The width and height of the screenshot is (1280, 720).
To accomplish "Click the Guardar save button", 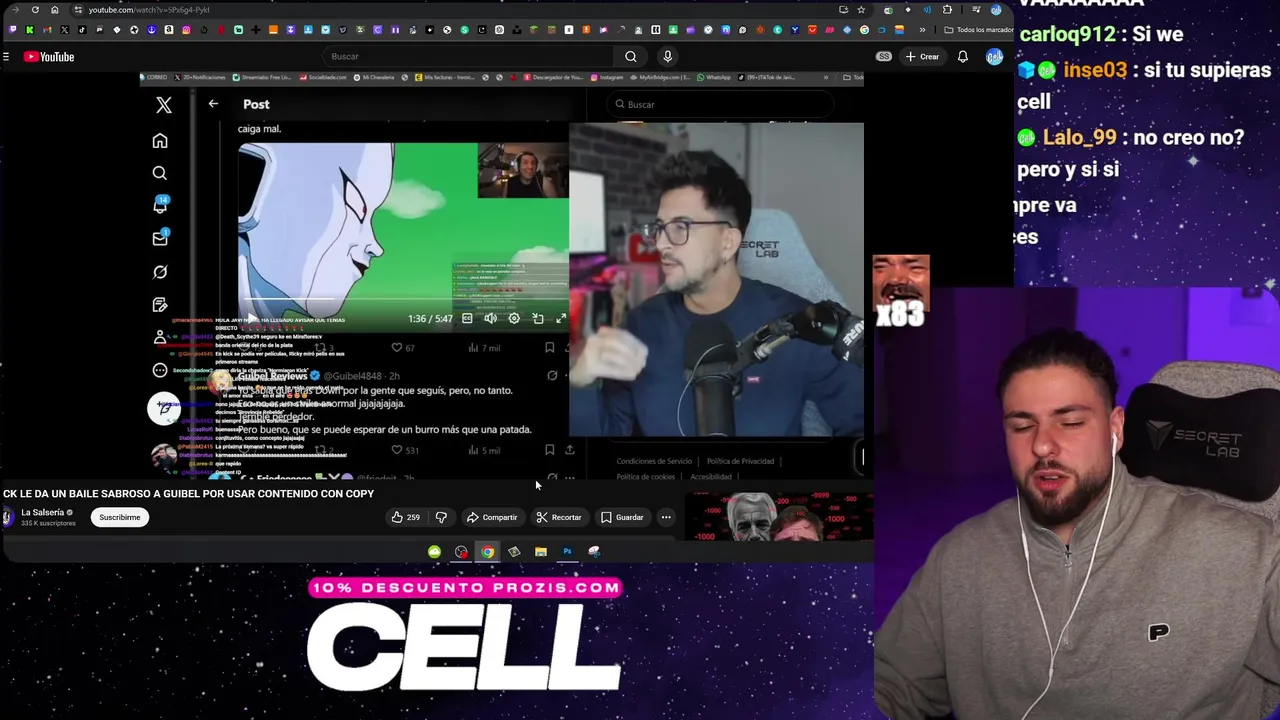I will pos(622,518).
